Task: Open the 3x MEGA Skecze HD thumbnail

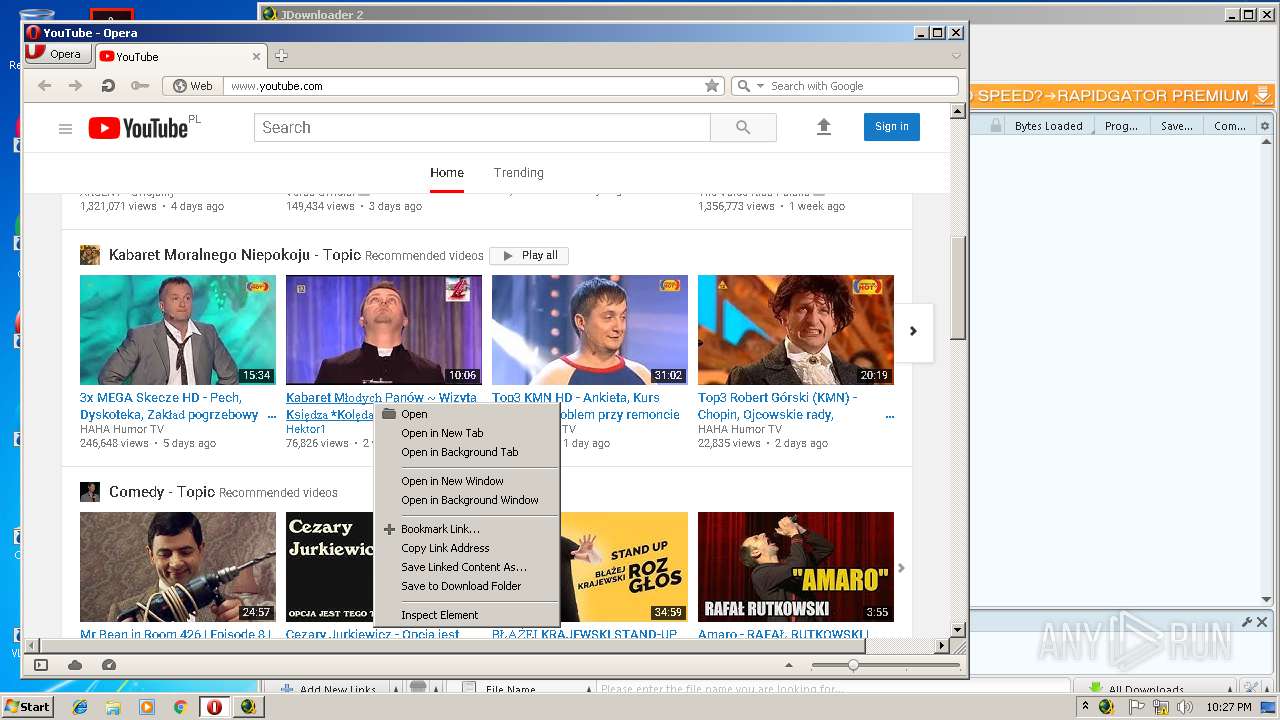Action: 178,330
